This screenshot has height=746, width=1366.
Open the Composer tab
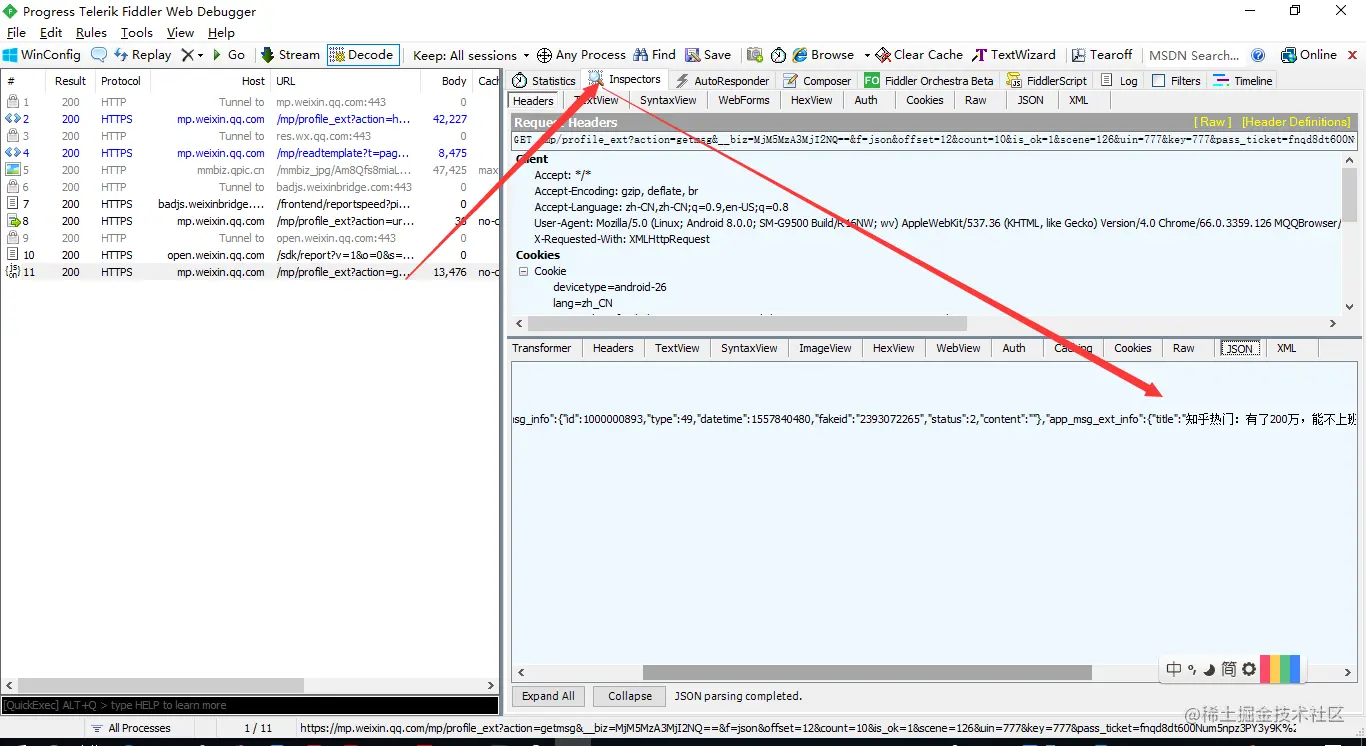[817, 81]
